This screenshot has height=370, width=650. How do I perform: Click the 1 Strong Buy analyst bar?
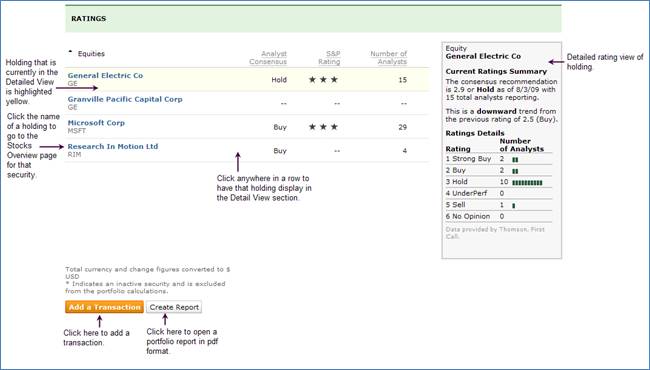(515, 160)
